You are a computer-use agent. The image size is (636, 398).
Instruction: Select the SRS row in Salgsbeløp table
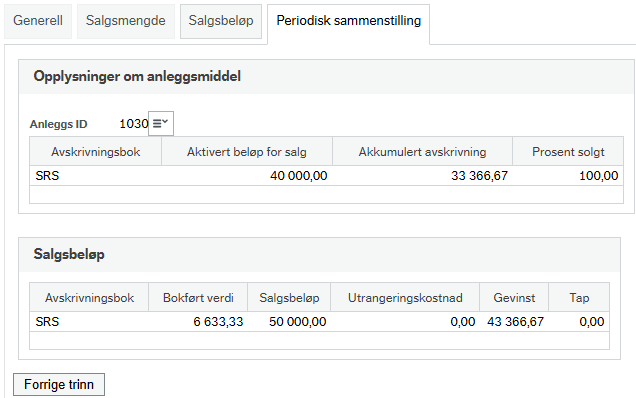pos(320,322)
